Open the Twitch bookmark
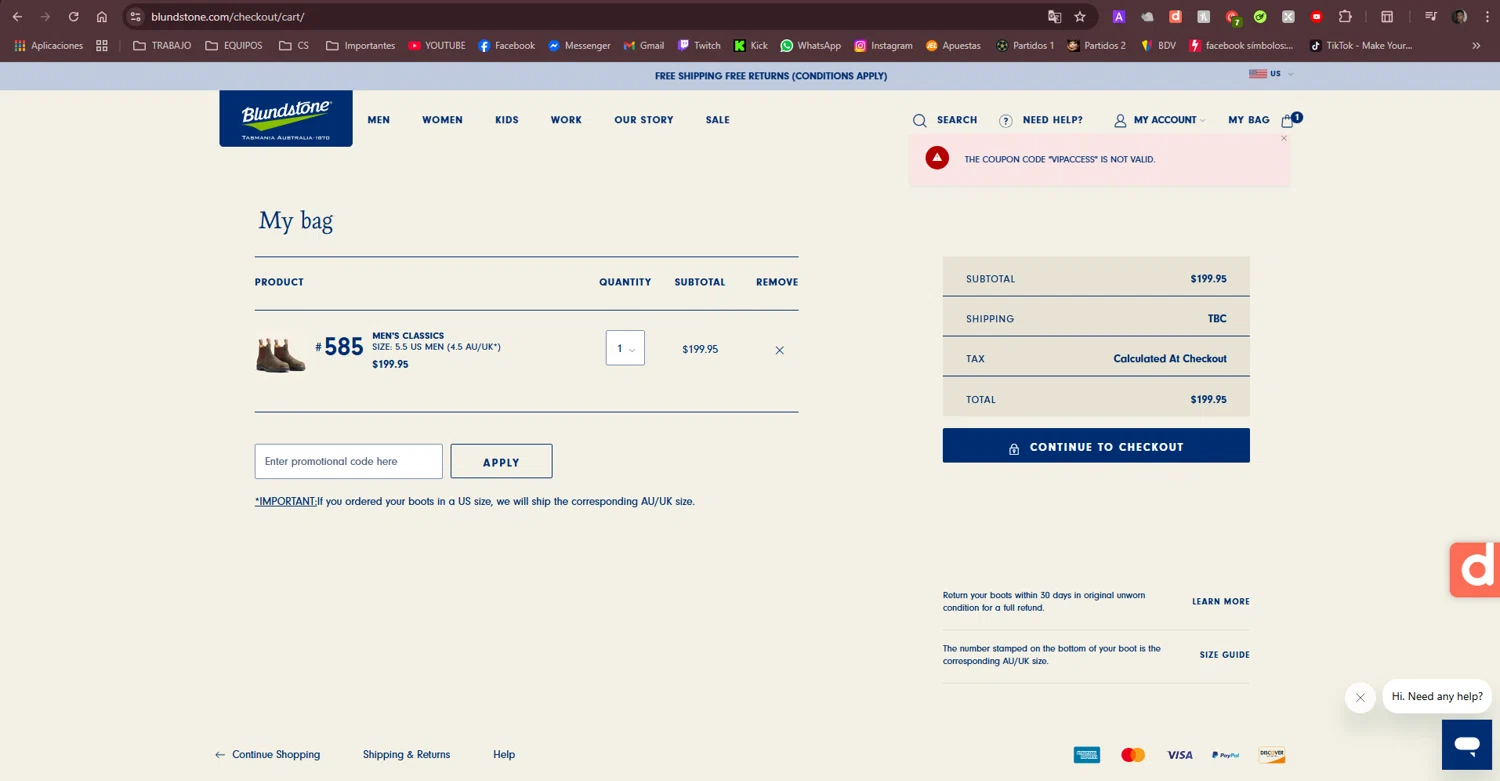Screen dimensions: 1500x781 point(699,45)
